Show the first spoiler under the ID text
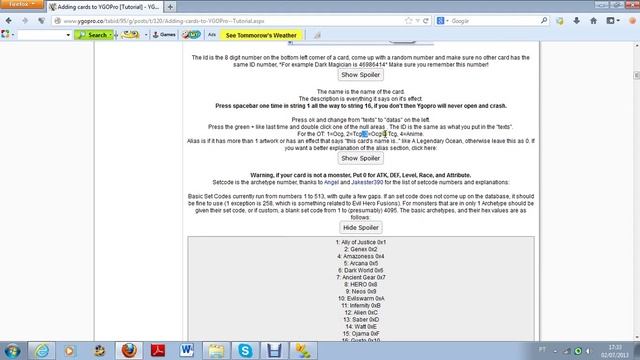640x360 pixels. (360, 75)
